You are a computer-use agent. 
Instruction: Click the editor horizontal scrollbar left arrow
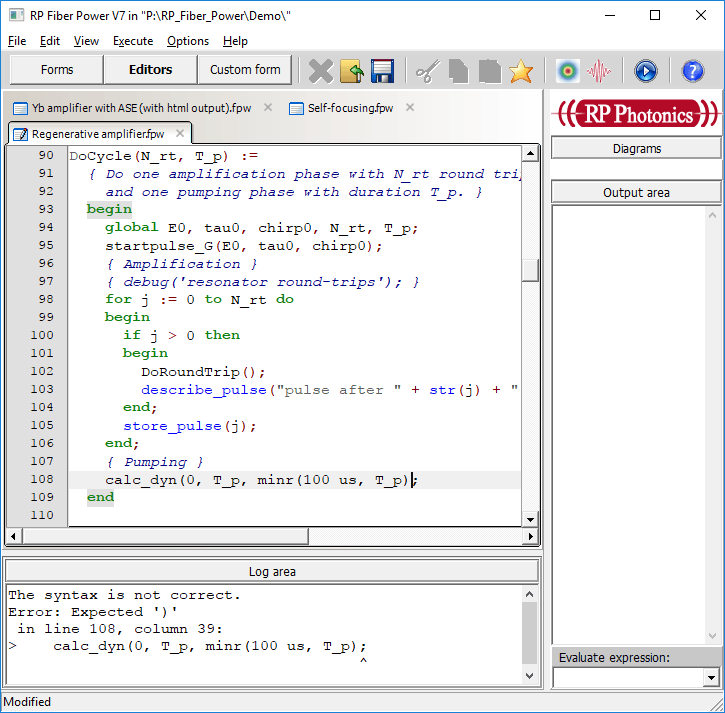click(13, 536)
